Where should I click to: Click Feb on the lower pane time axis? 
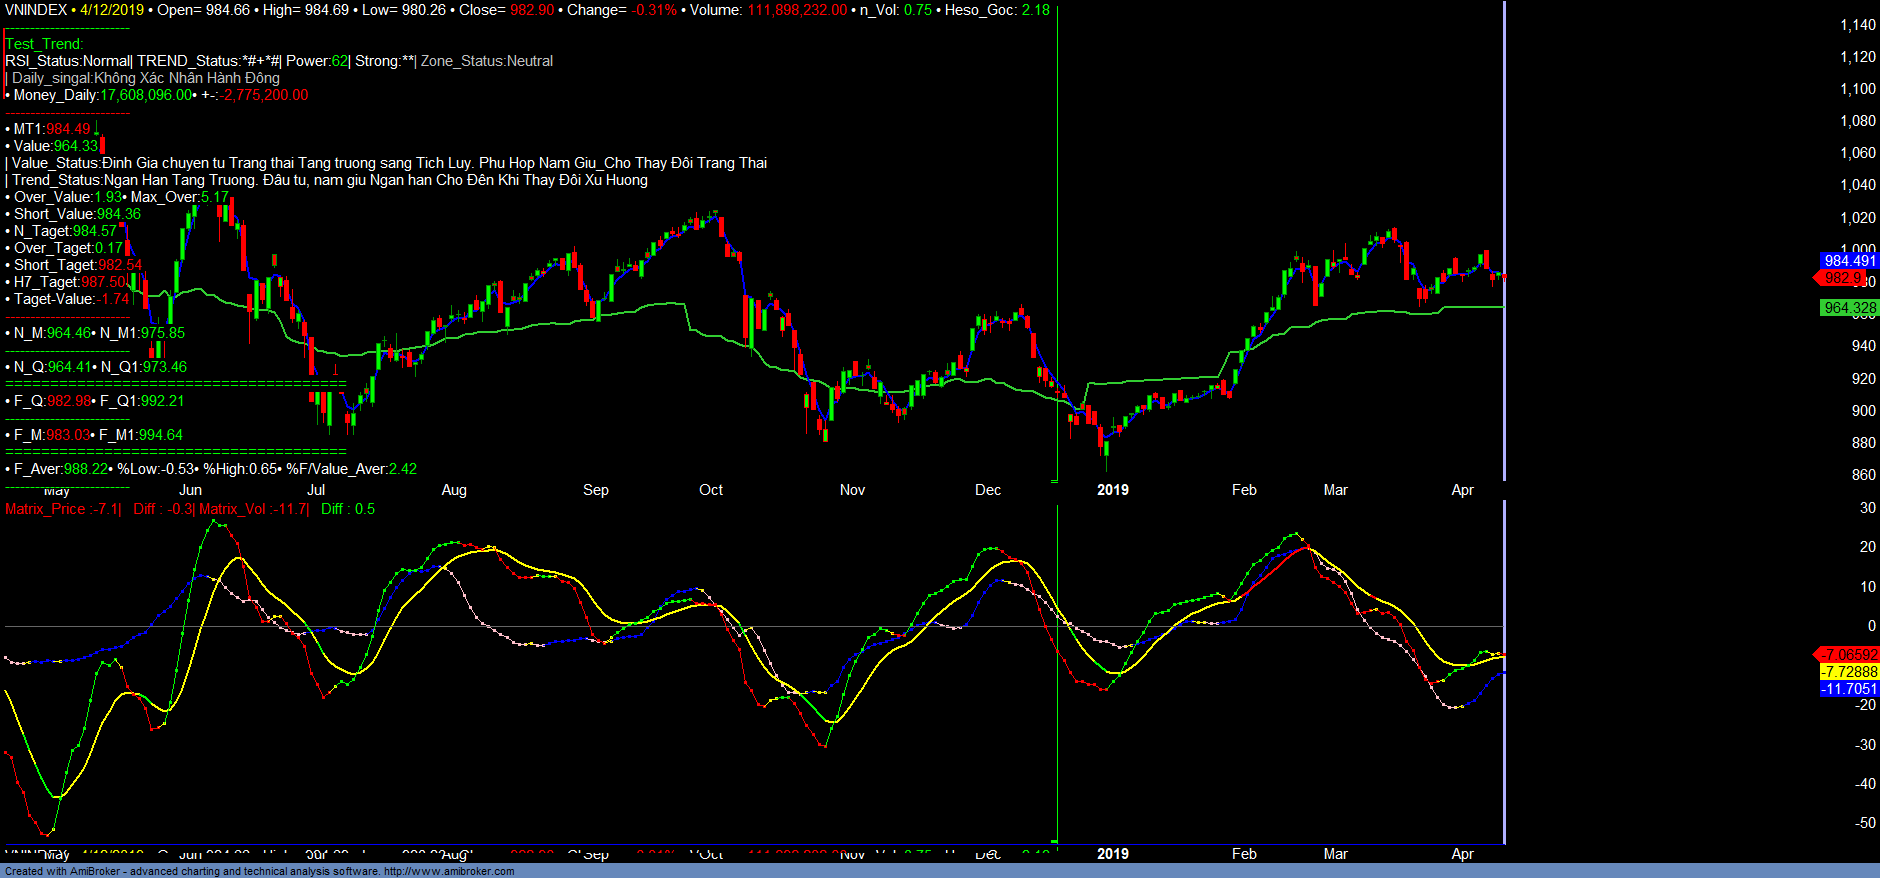click(x=1244, y=854)
